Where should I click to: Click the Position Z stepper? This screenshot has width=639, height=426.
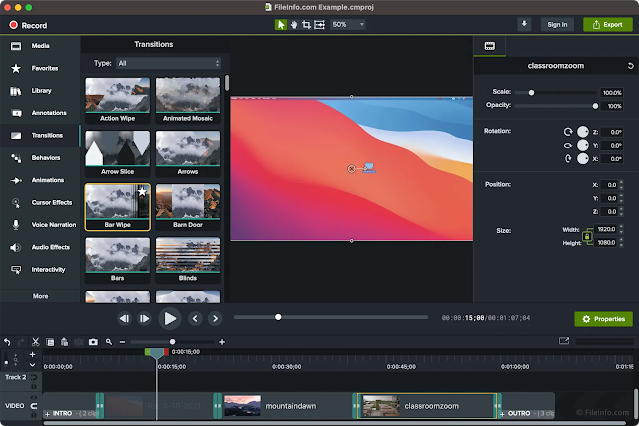[x=621, y=211]
